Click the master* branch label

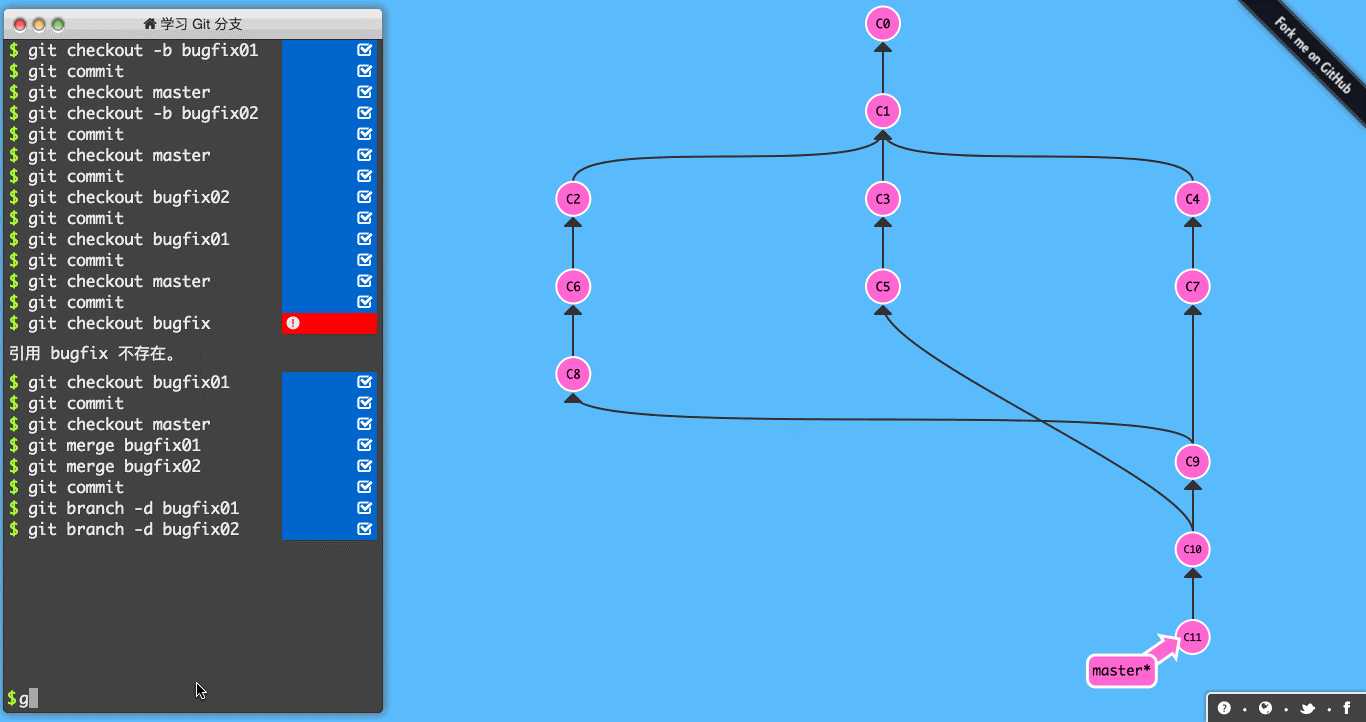[x=1121, y=671]
